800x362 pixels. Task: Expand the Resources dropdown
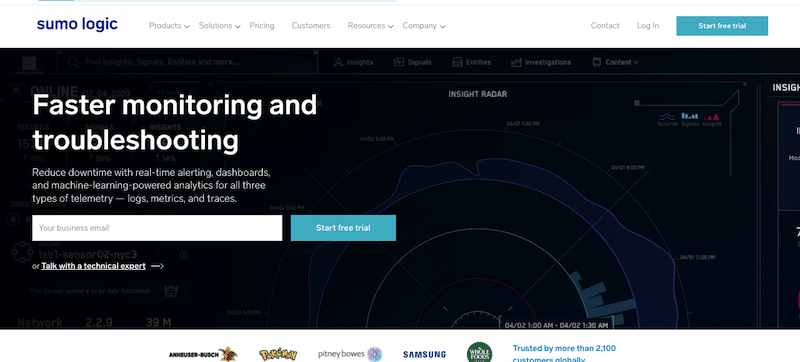coord(370,25)
